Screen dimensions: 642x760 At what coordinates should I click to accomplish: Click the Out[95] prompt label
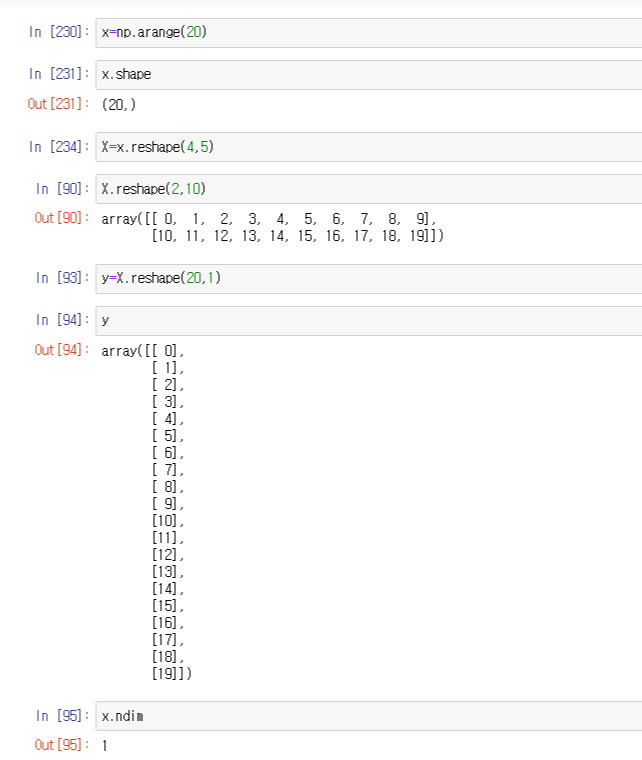62,744
